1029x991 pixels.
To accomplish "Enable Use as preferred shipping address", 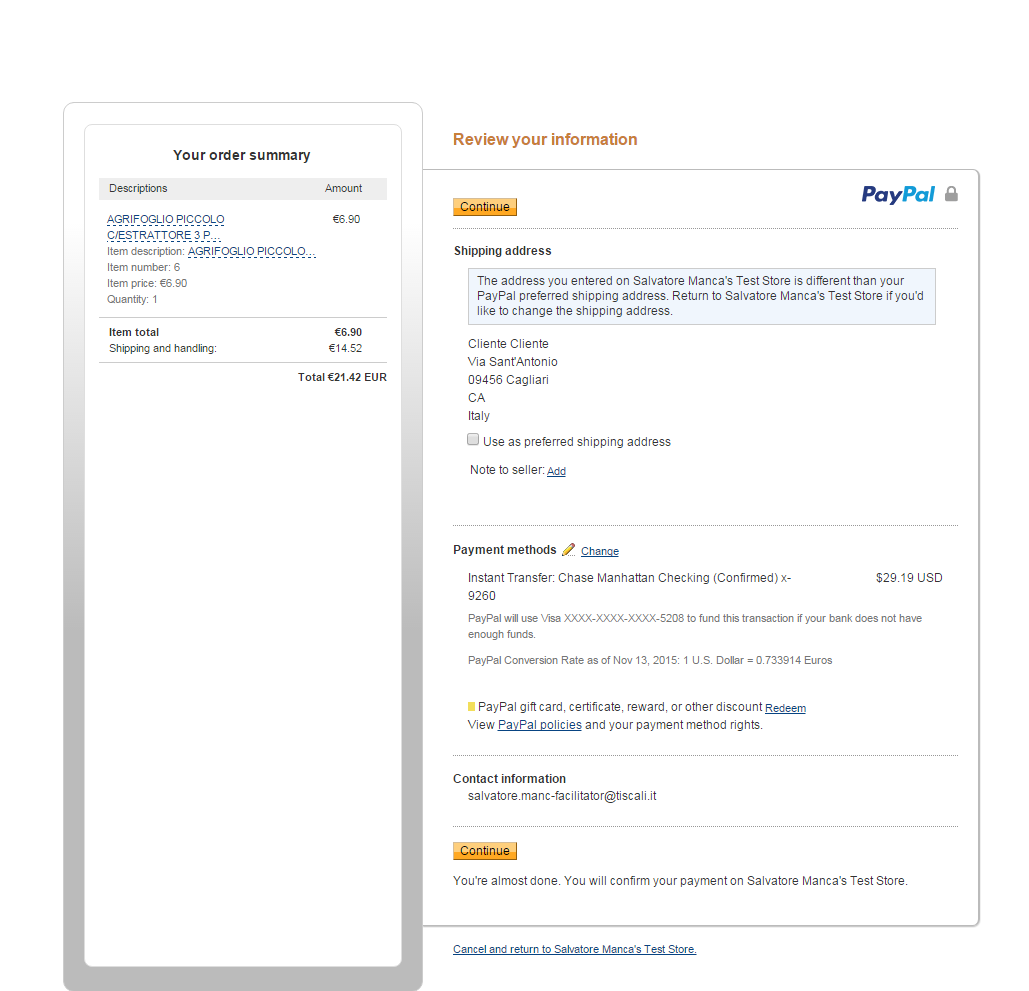I will [473, 440].
